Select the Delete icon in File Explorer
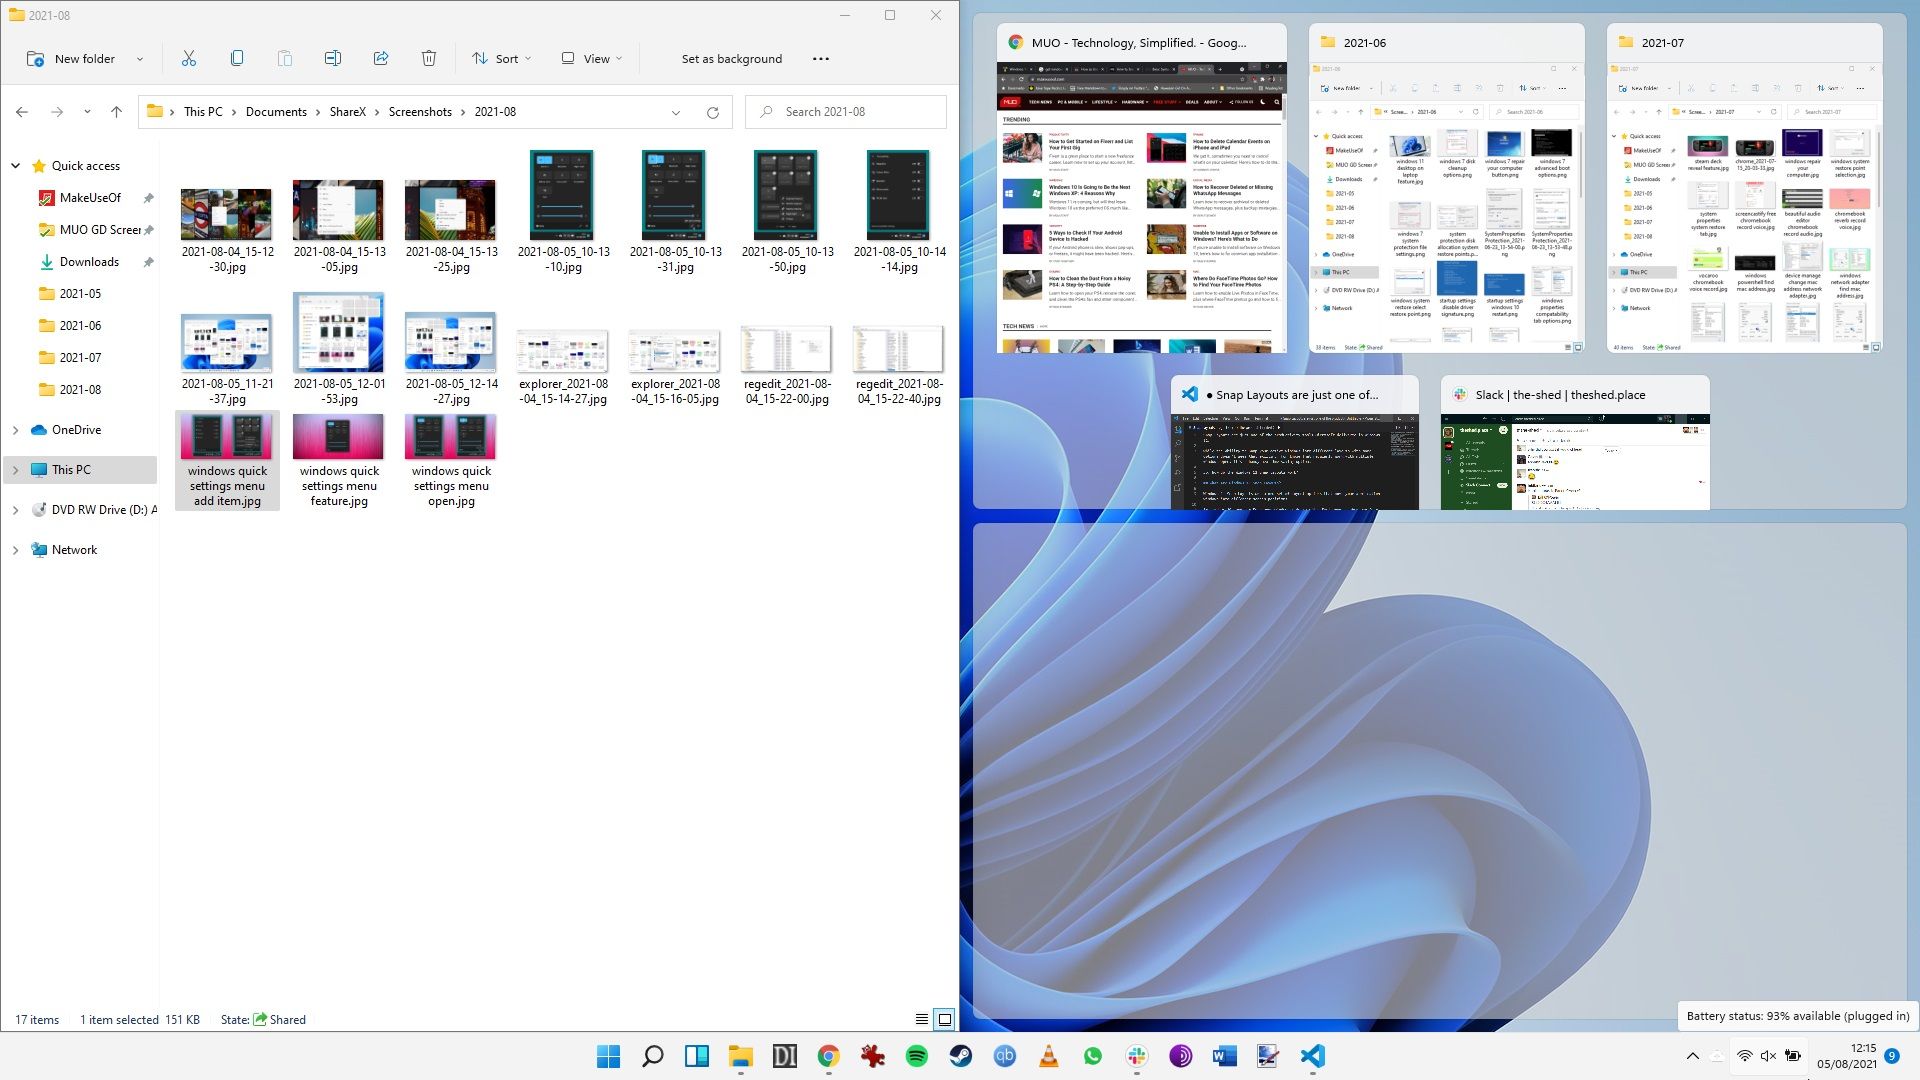Screen dimensions: 1920x1080 point(427,58)
